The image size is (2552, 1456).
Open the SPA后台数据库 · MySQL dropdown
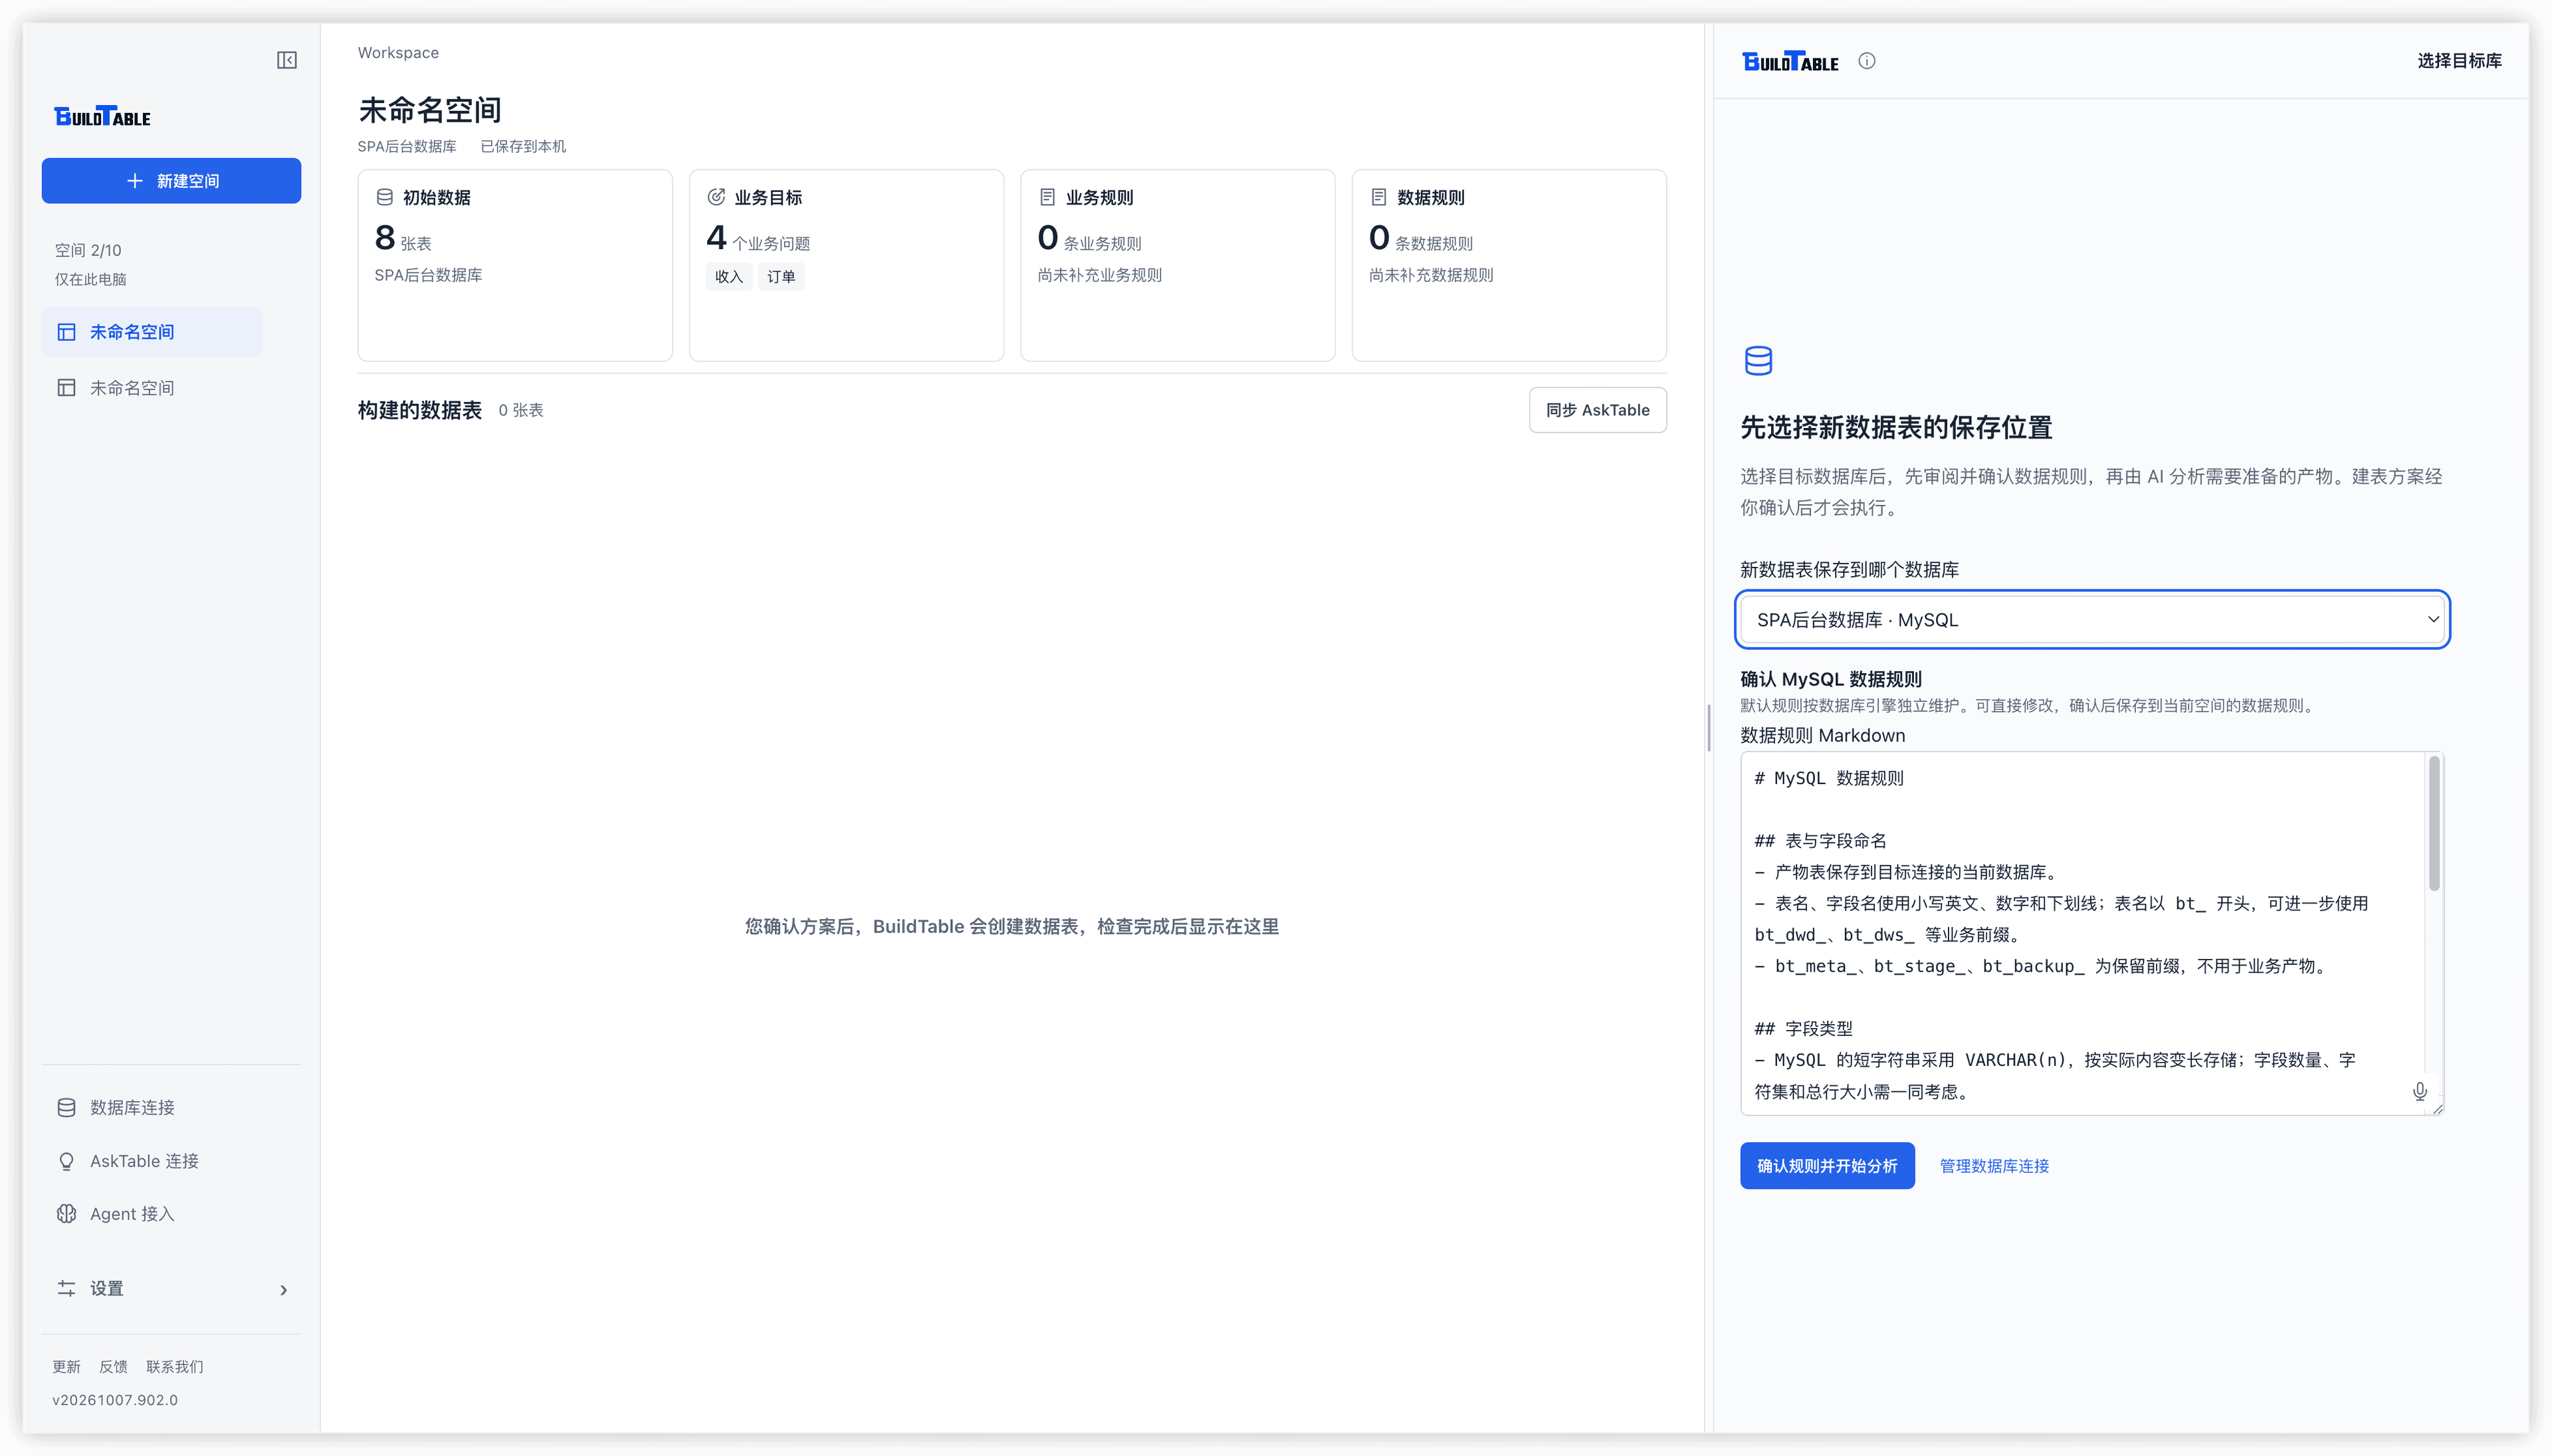(2092, 620)
